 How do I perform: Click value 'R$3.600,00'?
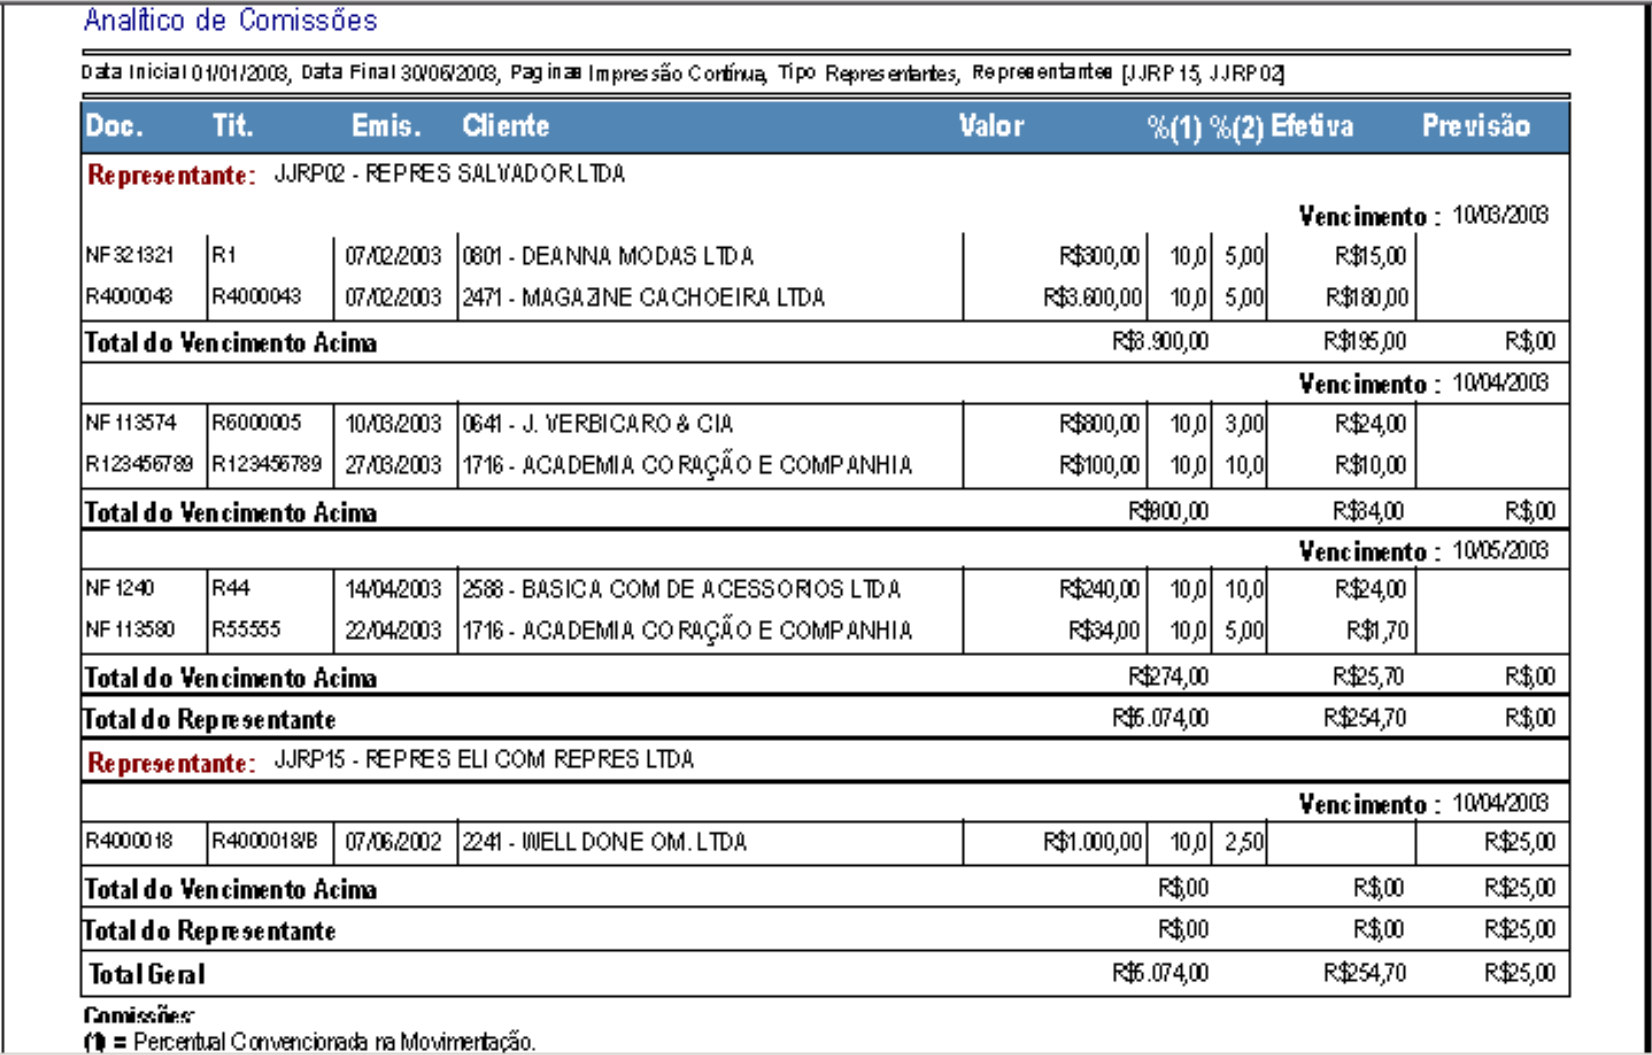pyautogui.click(x=1092, y=297)
